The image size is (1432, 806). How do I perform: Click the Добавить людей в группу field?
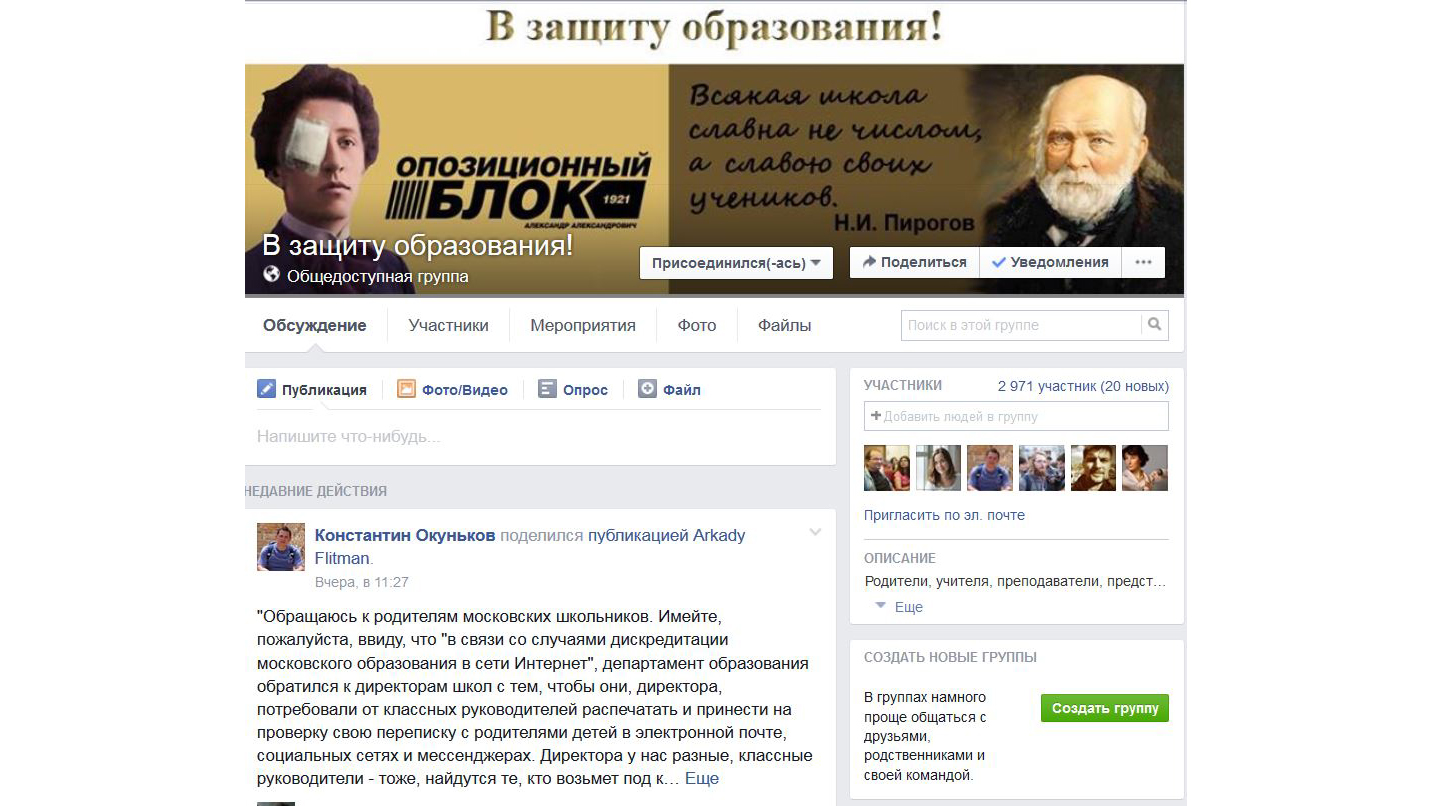point(1016,416)
